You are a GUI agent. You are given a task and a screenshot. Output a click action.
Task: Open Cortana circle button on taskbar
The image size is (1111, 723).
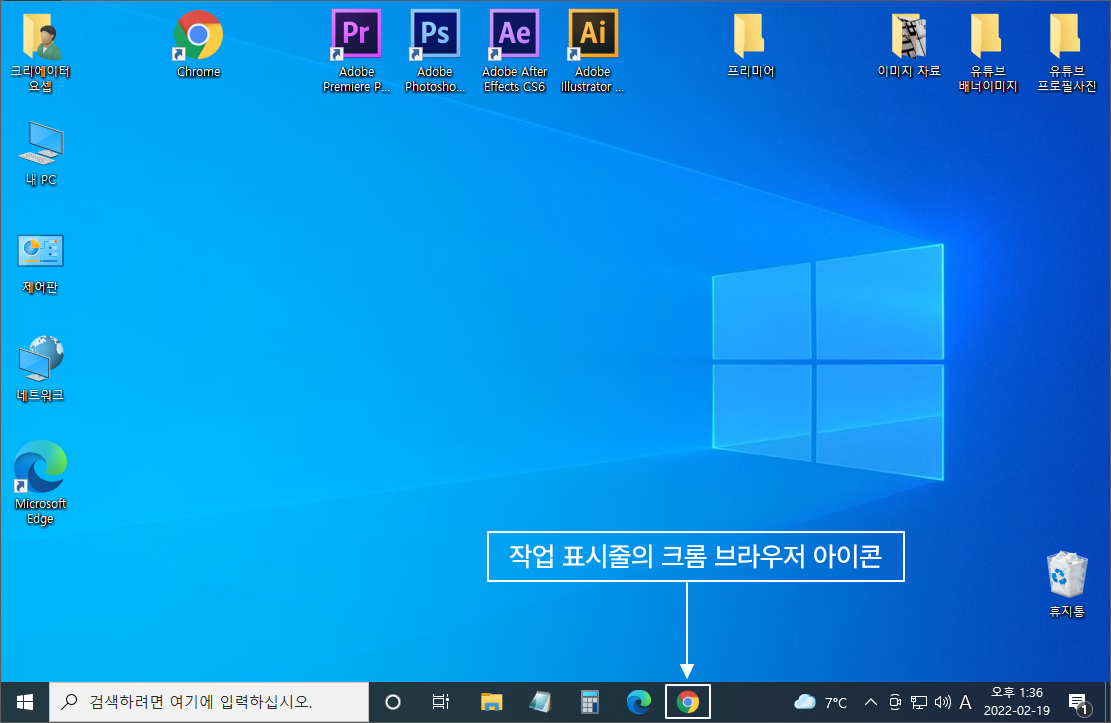tap(393, 702)
